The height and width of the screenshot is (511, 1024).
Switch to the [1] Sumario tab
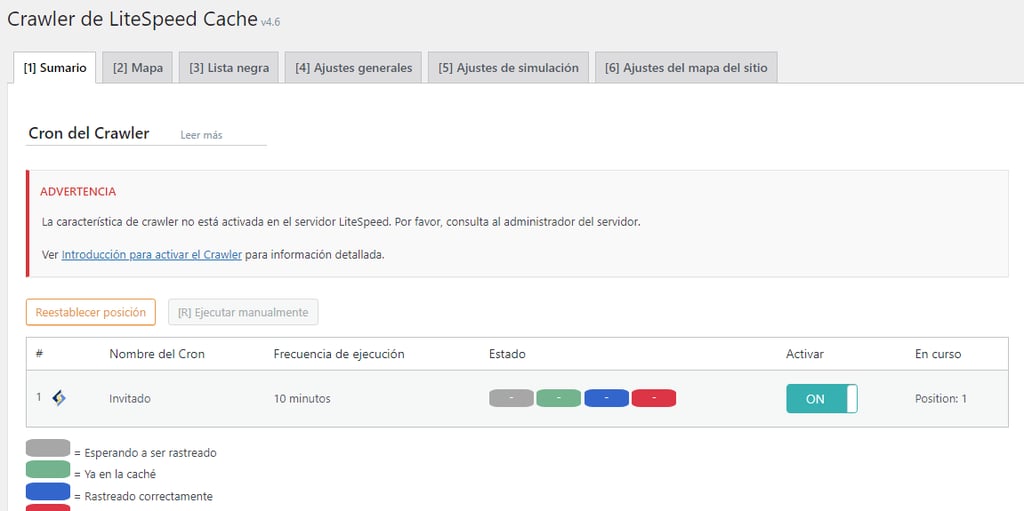[x=55, y=68]
